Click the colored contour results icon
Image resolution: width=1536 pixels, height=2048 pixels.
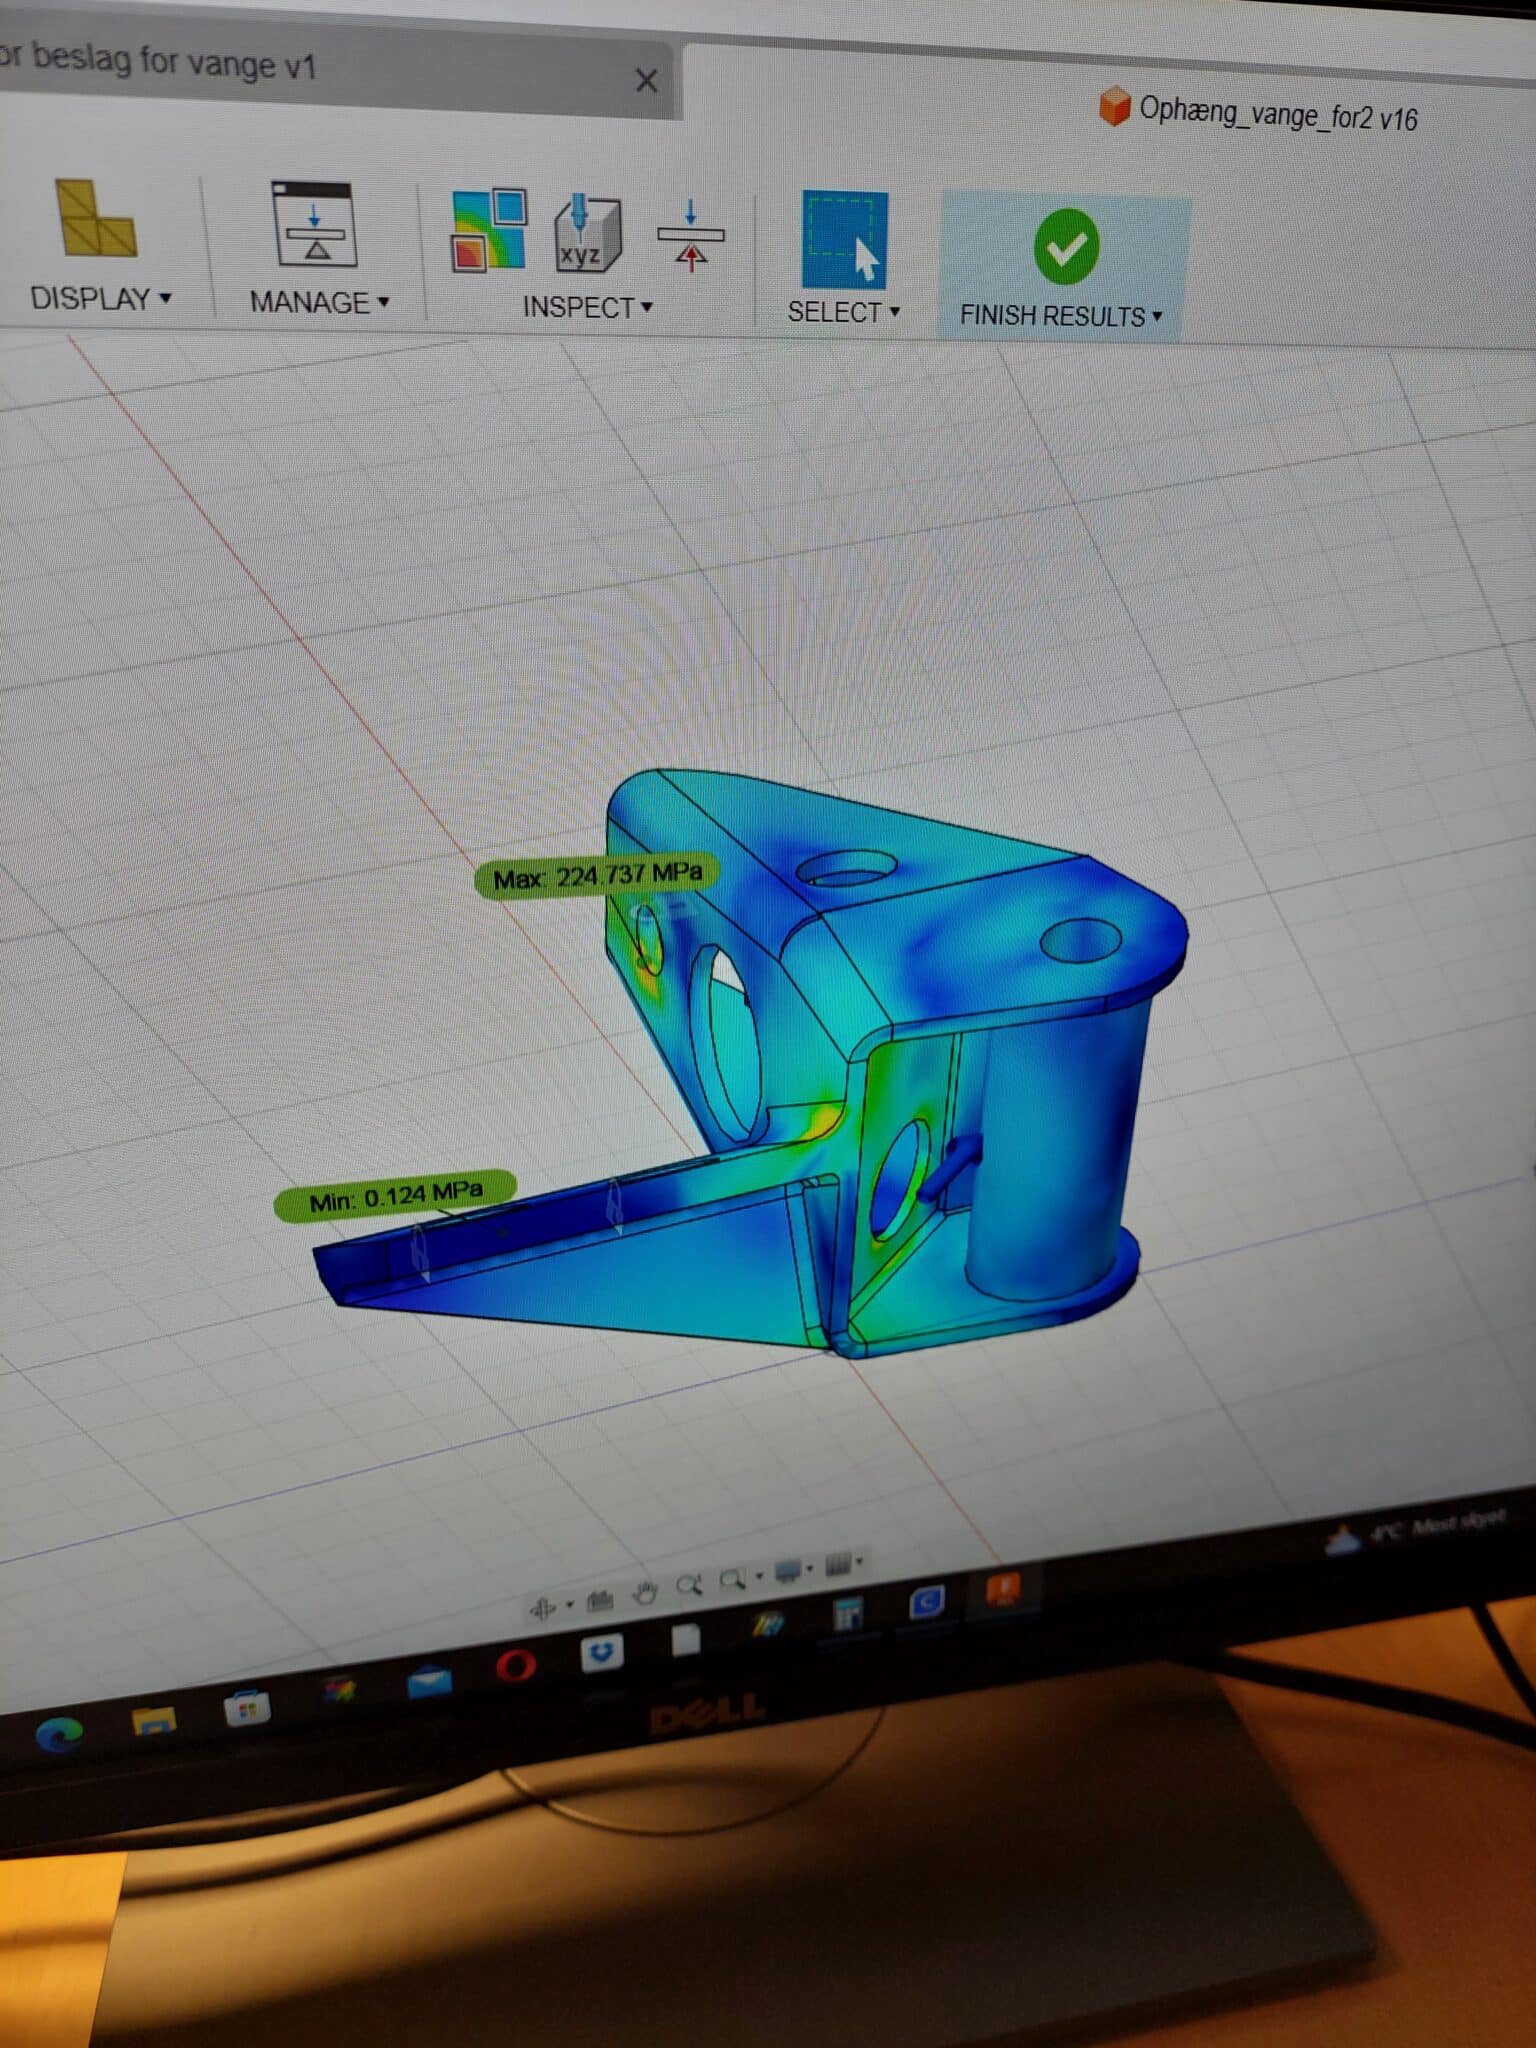point(488,231)
